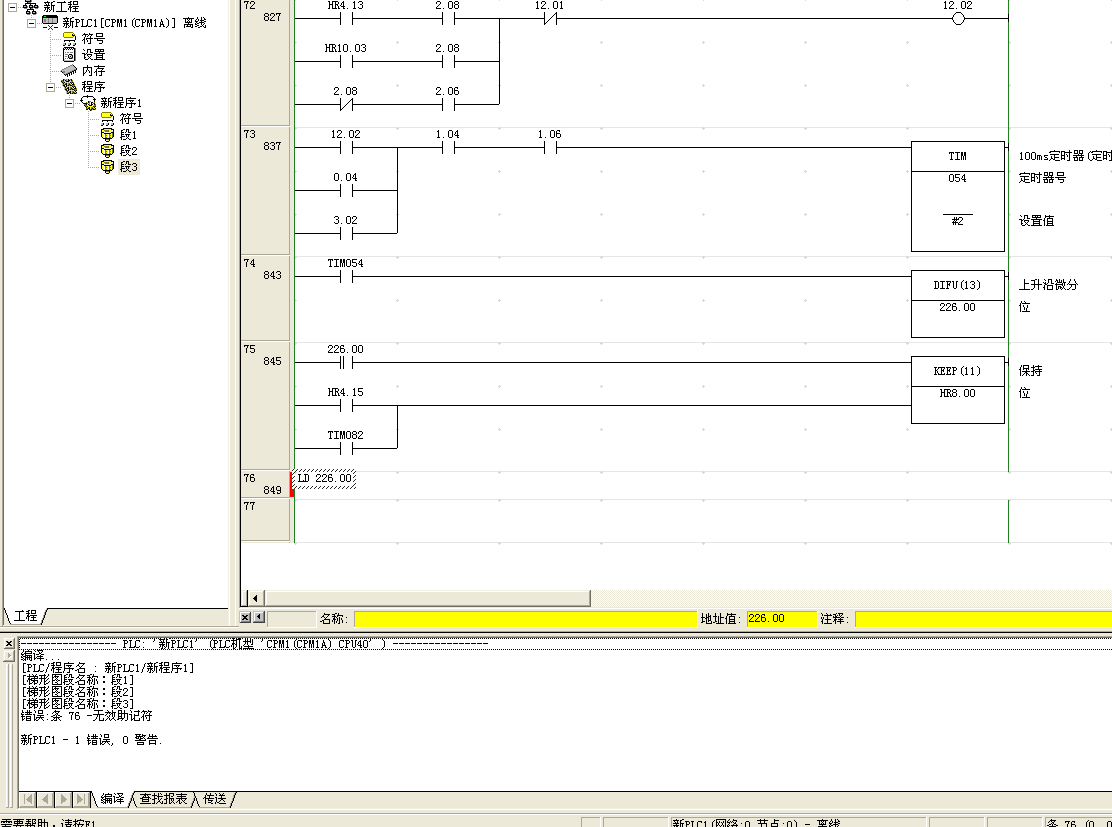This screenshot has width=1112, height=827.
Task: Select the 工程 workspace tab
Action: (26, 616)
